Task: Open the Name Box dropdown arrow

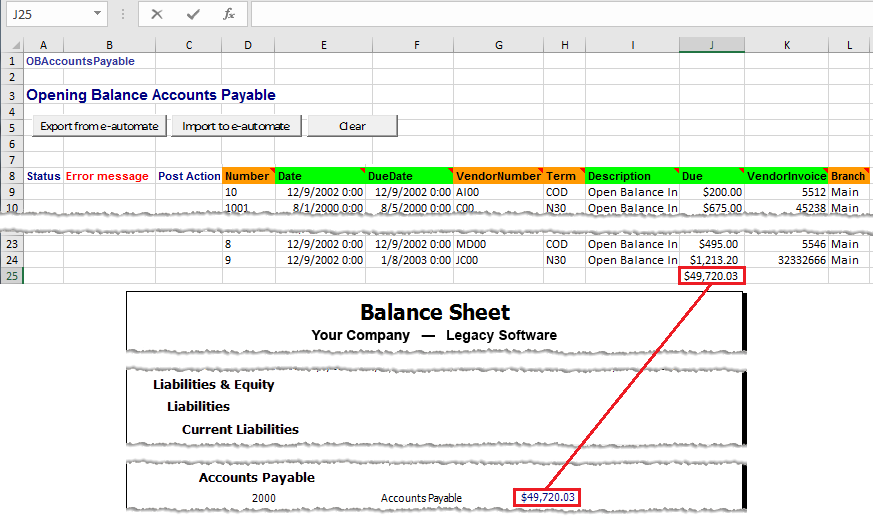Action: tap(96, 14)
